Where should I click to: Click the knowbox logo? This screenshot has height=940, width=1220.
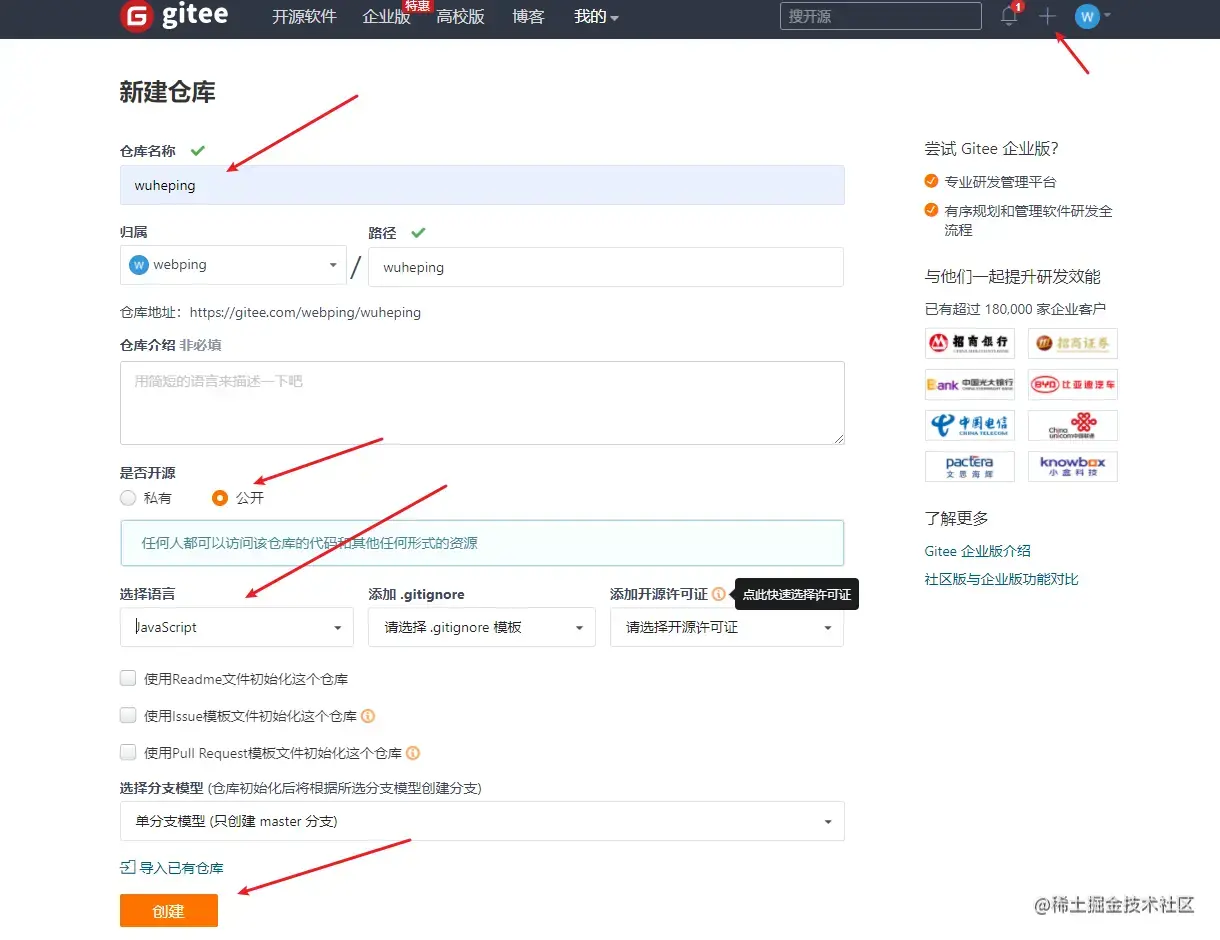pos(1072,466)
